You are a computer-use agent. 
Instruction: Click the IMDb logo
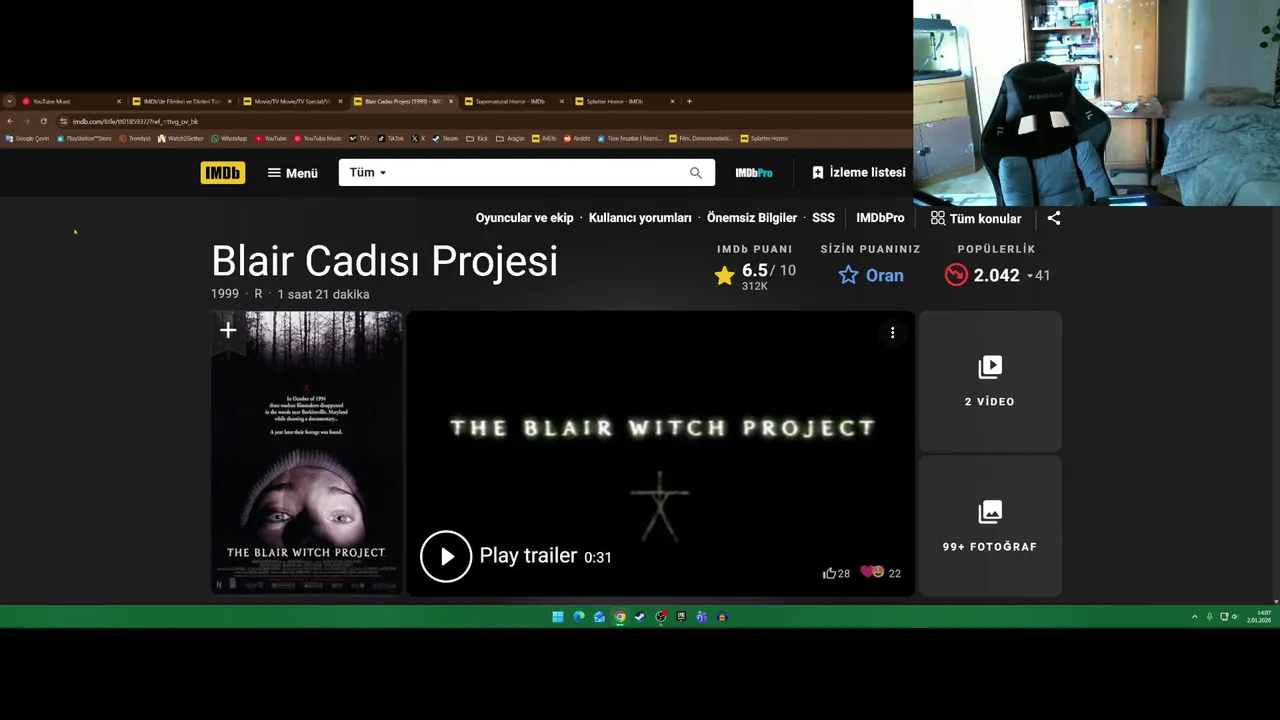[x=222, y=173]
